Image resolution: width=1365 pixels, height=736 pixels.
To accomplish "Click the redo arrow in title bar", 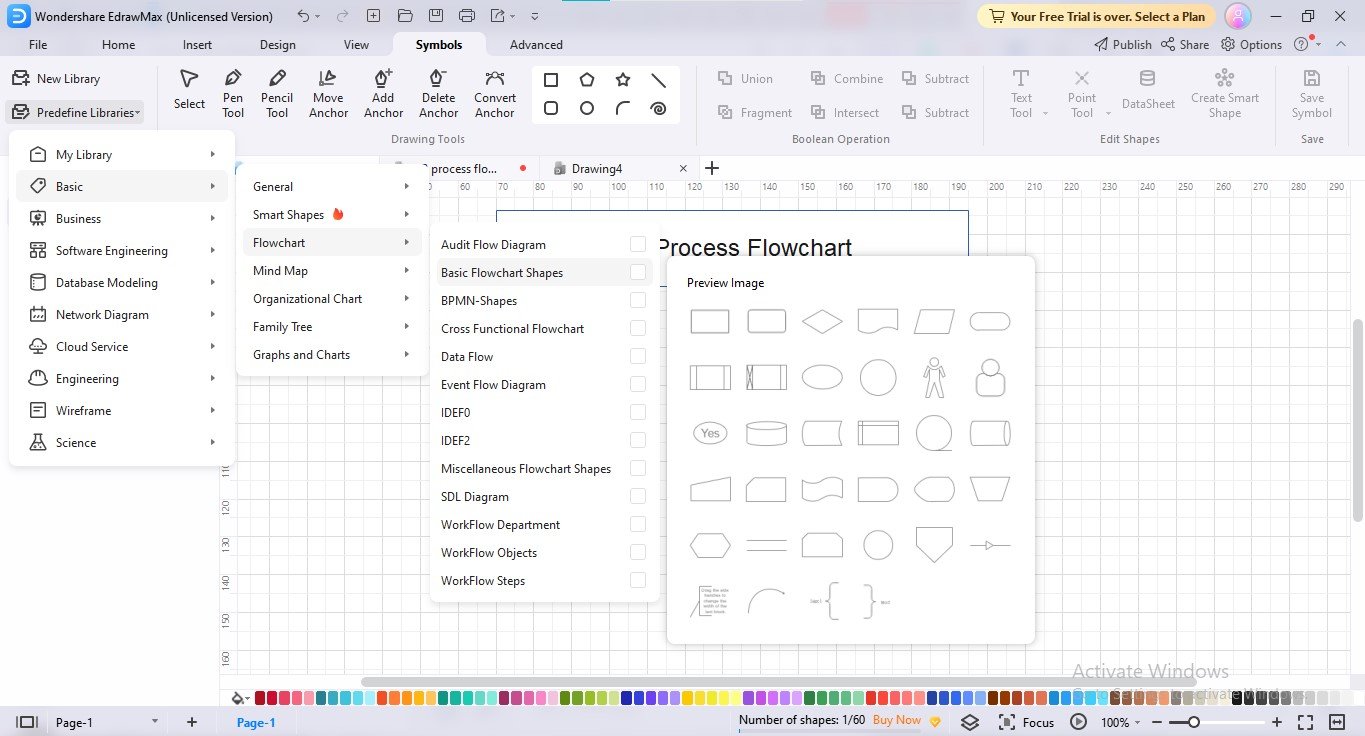I will tap(340, 16).
